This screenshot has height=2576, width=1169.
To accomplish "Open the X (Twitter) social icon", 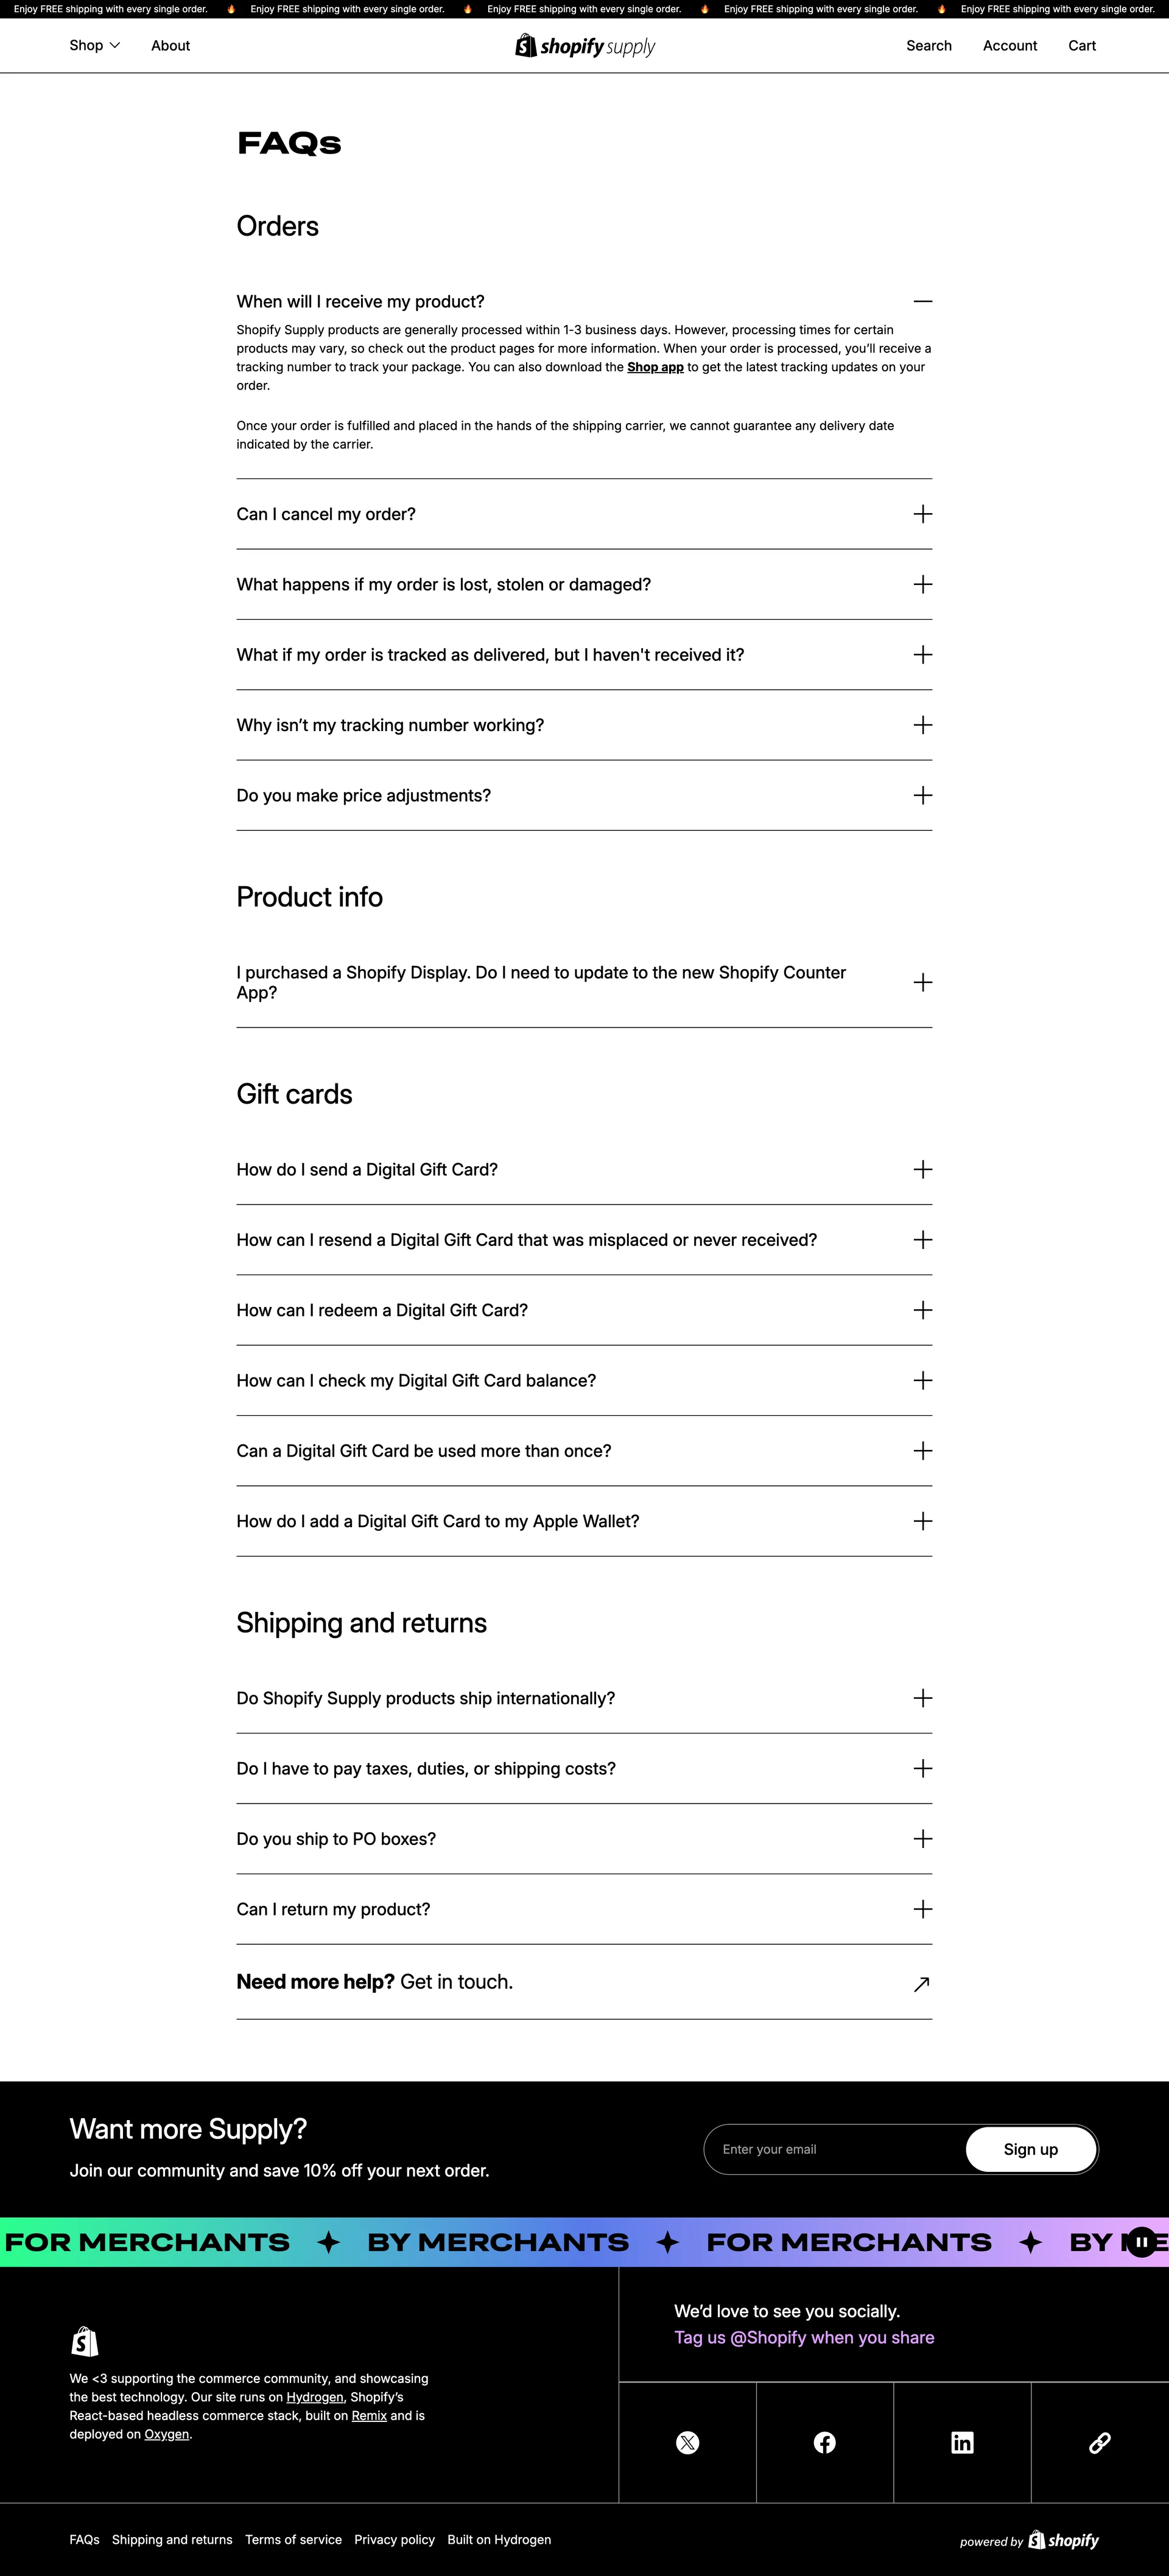I will click(x=687, y=2442).
